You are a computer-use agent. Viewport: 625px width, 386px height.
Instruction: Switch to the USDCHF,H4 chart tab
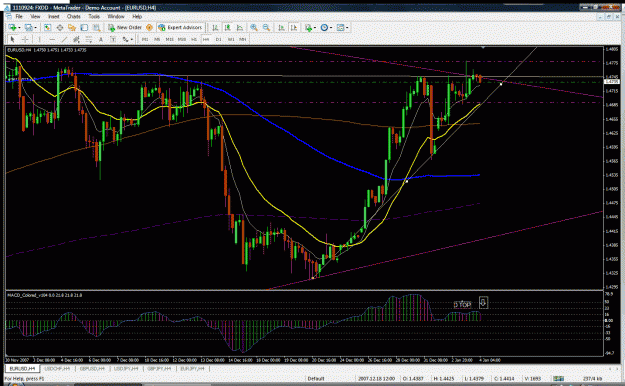click(57, 368)
